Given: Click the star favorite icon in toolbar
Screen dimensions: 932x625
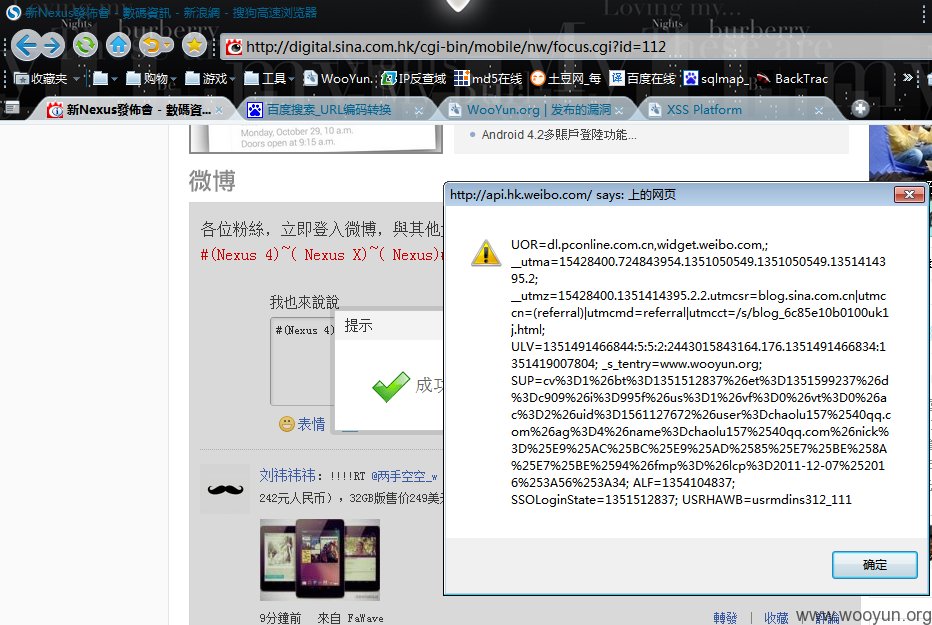Looking at the screenshot, I should (x=194, y=45).
